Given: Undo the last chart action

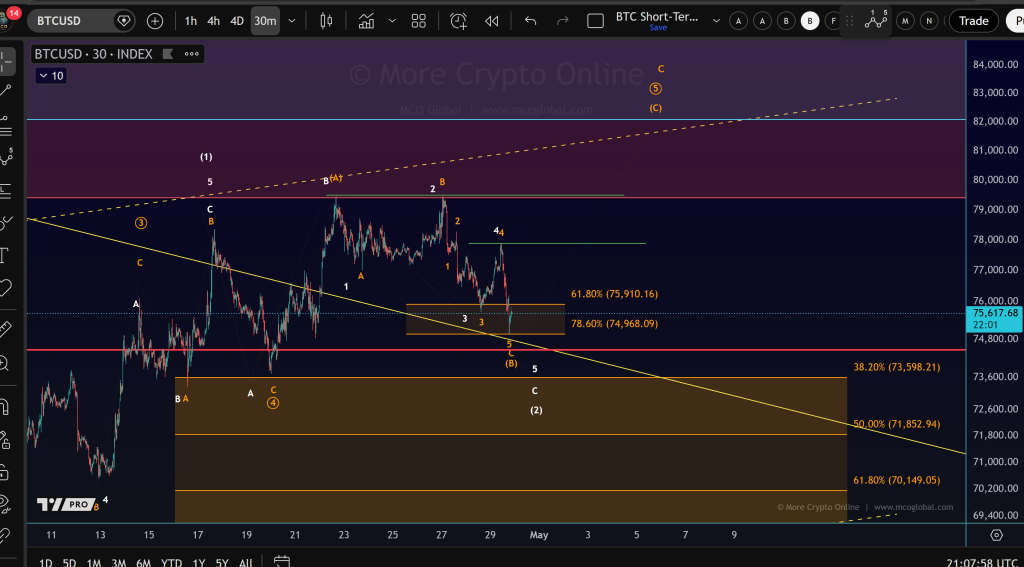Looking at the screenshot, I should tap(531, 20).
